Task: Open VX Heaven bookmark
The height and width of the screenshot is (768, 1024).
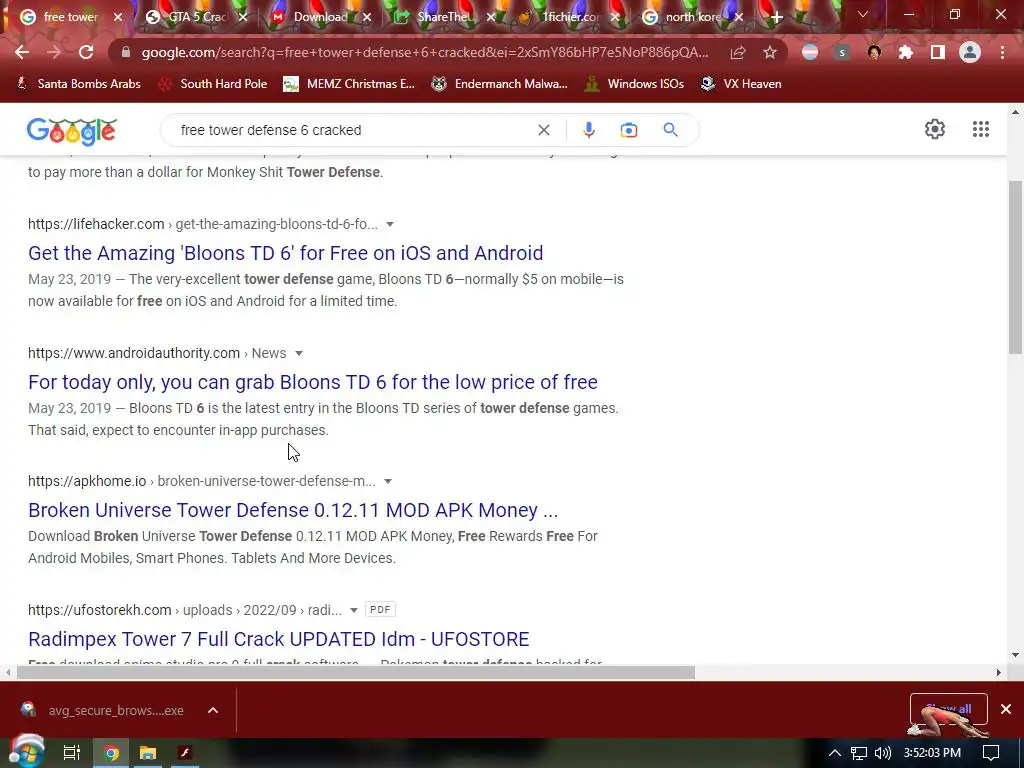Action: tap(741, 84)
